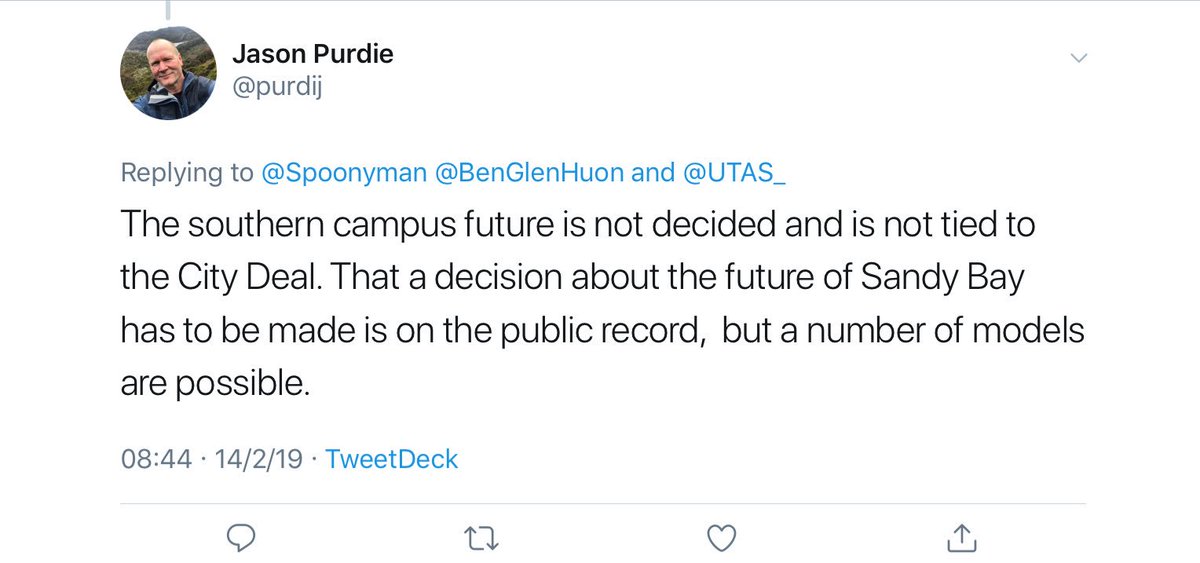Tap the tweet text about southern campus
This screenshot has height=563, width=1200.
coord(603,304)
